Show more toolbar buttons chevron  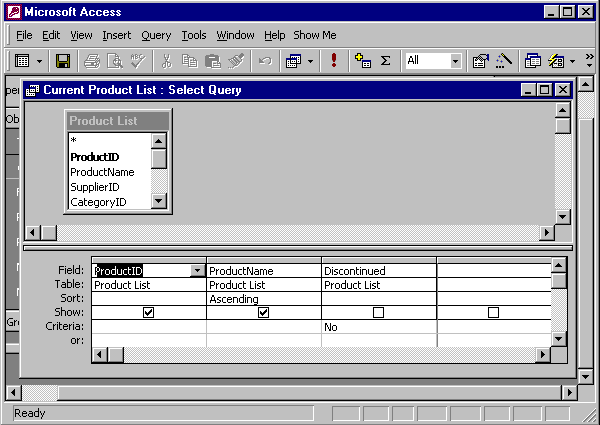(589, 60)
